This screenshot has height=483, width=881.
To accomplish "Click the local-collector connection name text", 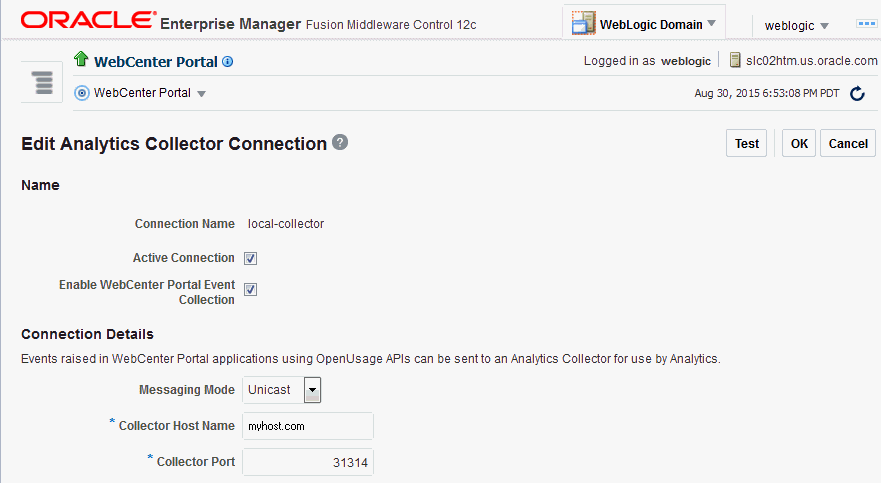I will tap(286, 224).
